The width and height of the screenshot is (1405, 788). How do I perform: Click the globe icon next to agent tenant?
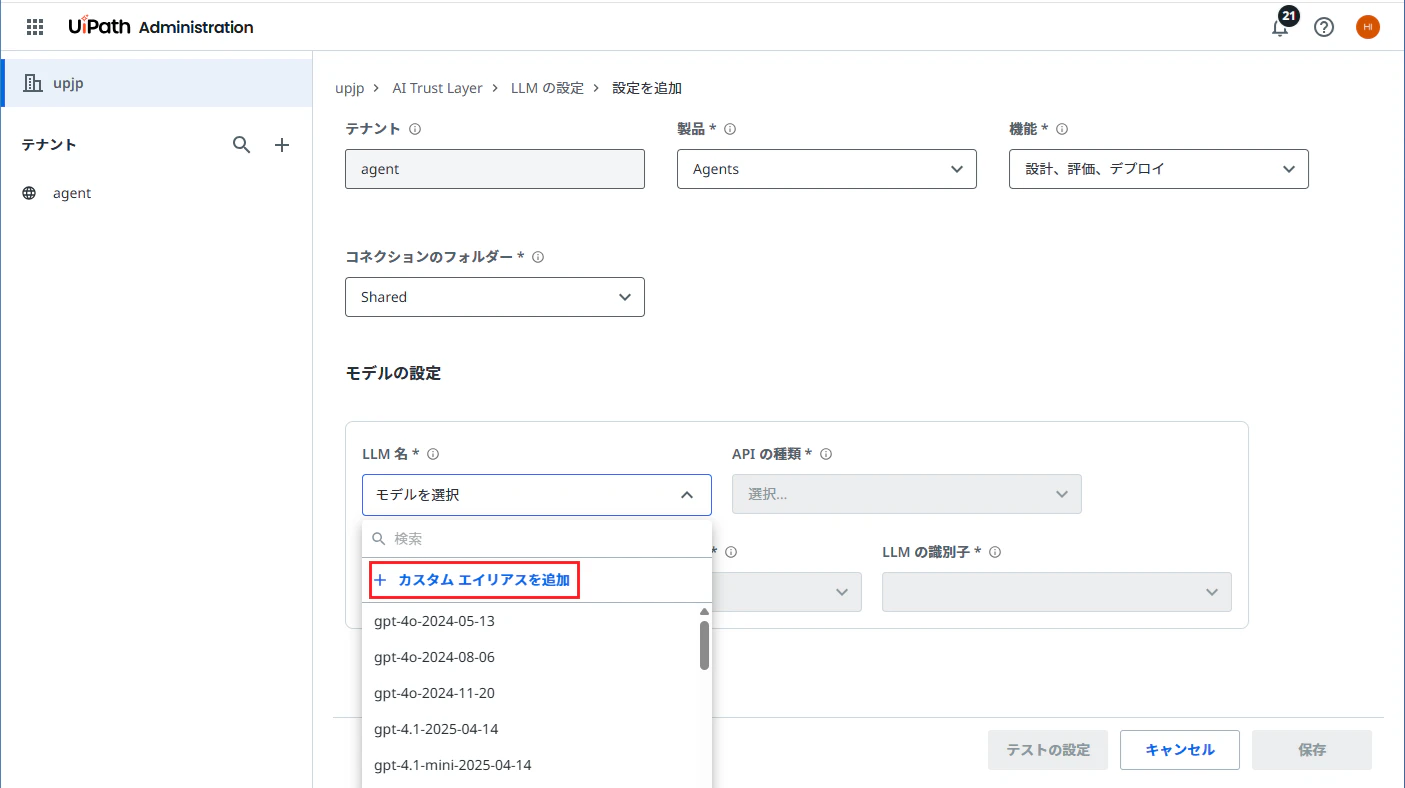(x=29, y=193)
